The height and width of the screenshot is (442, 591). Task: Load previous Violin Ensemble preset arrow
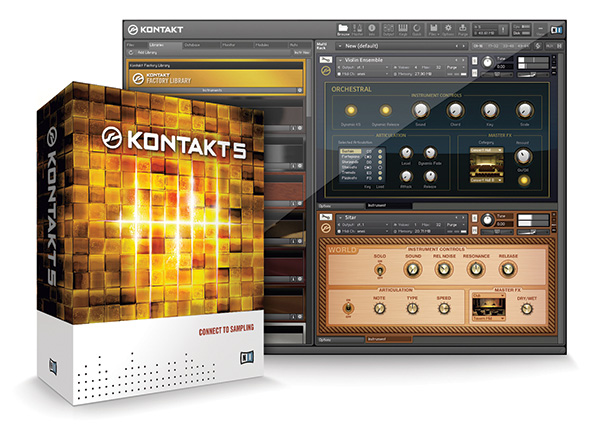pyautogui.click(x=457, y=60)
